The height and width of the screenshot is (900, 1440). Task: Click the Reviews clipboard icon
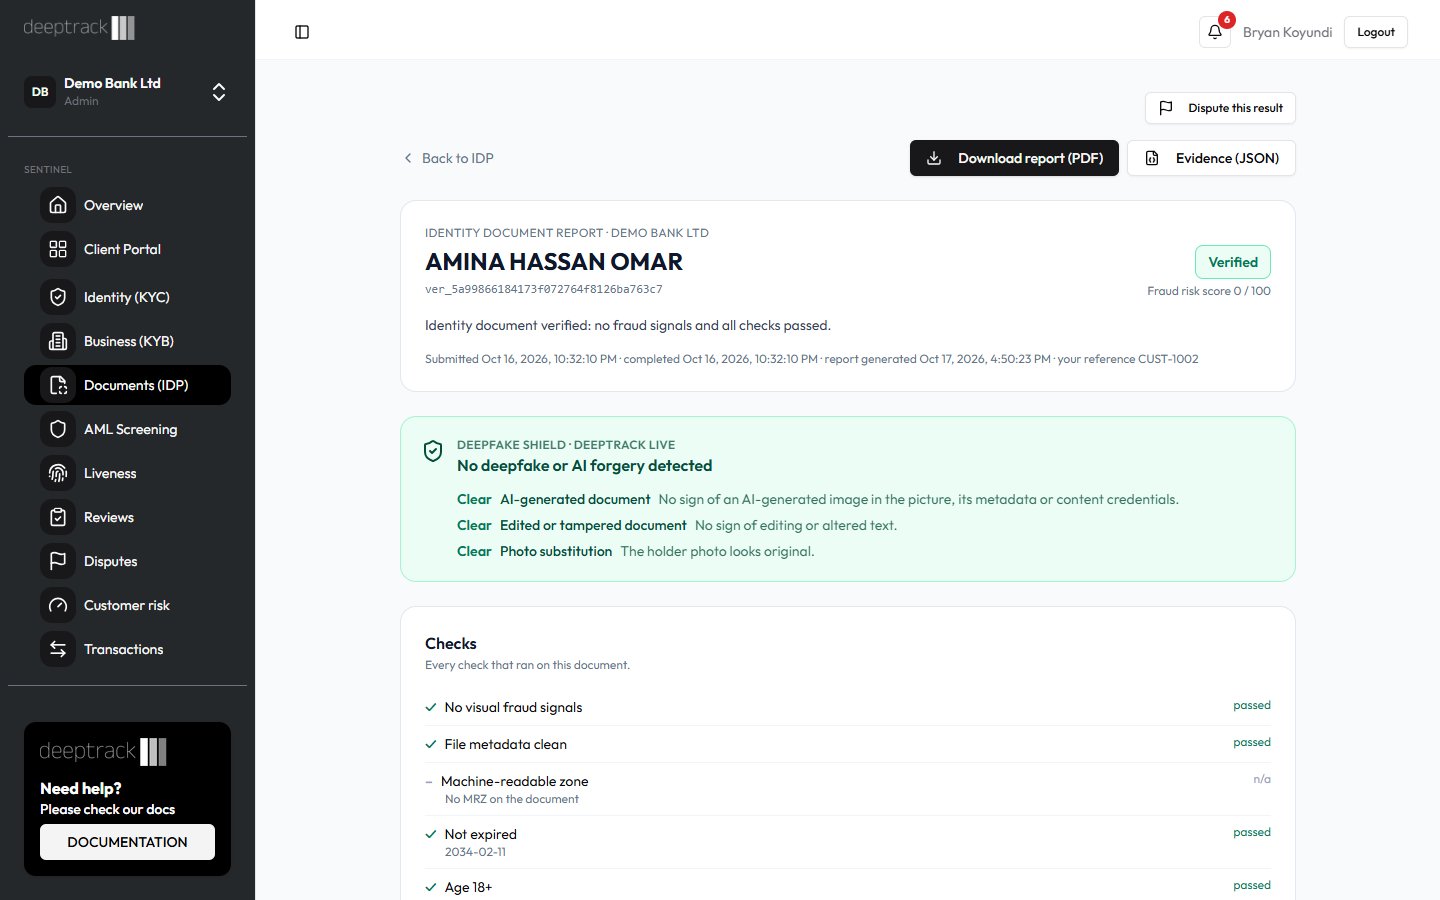click(58, 517)
